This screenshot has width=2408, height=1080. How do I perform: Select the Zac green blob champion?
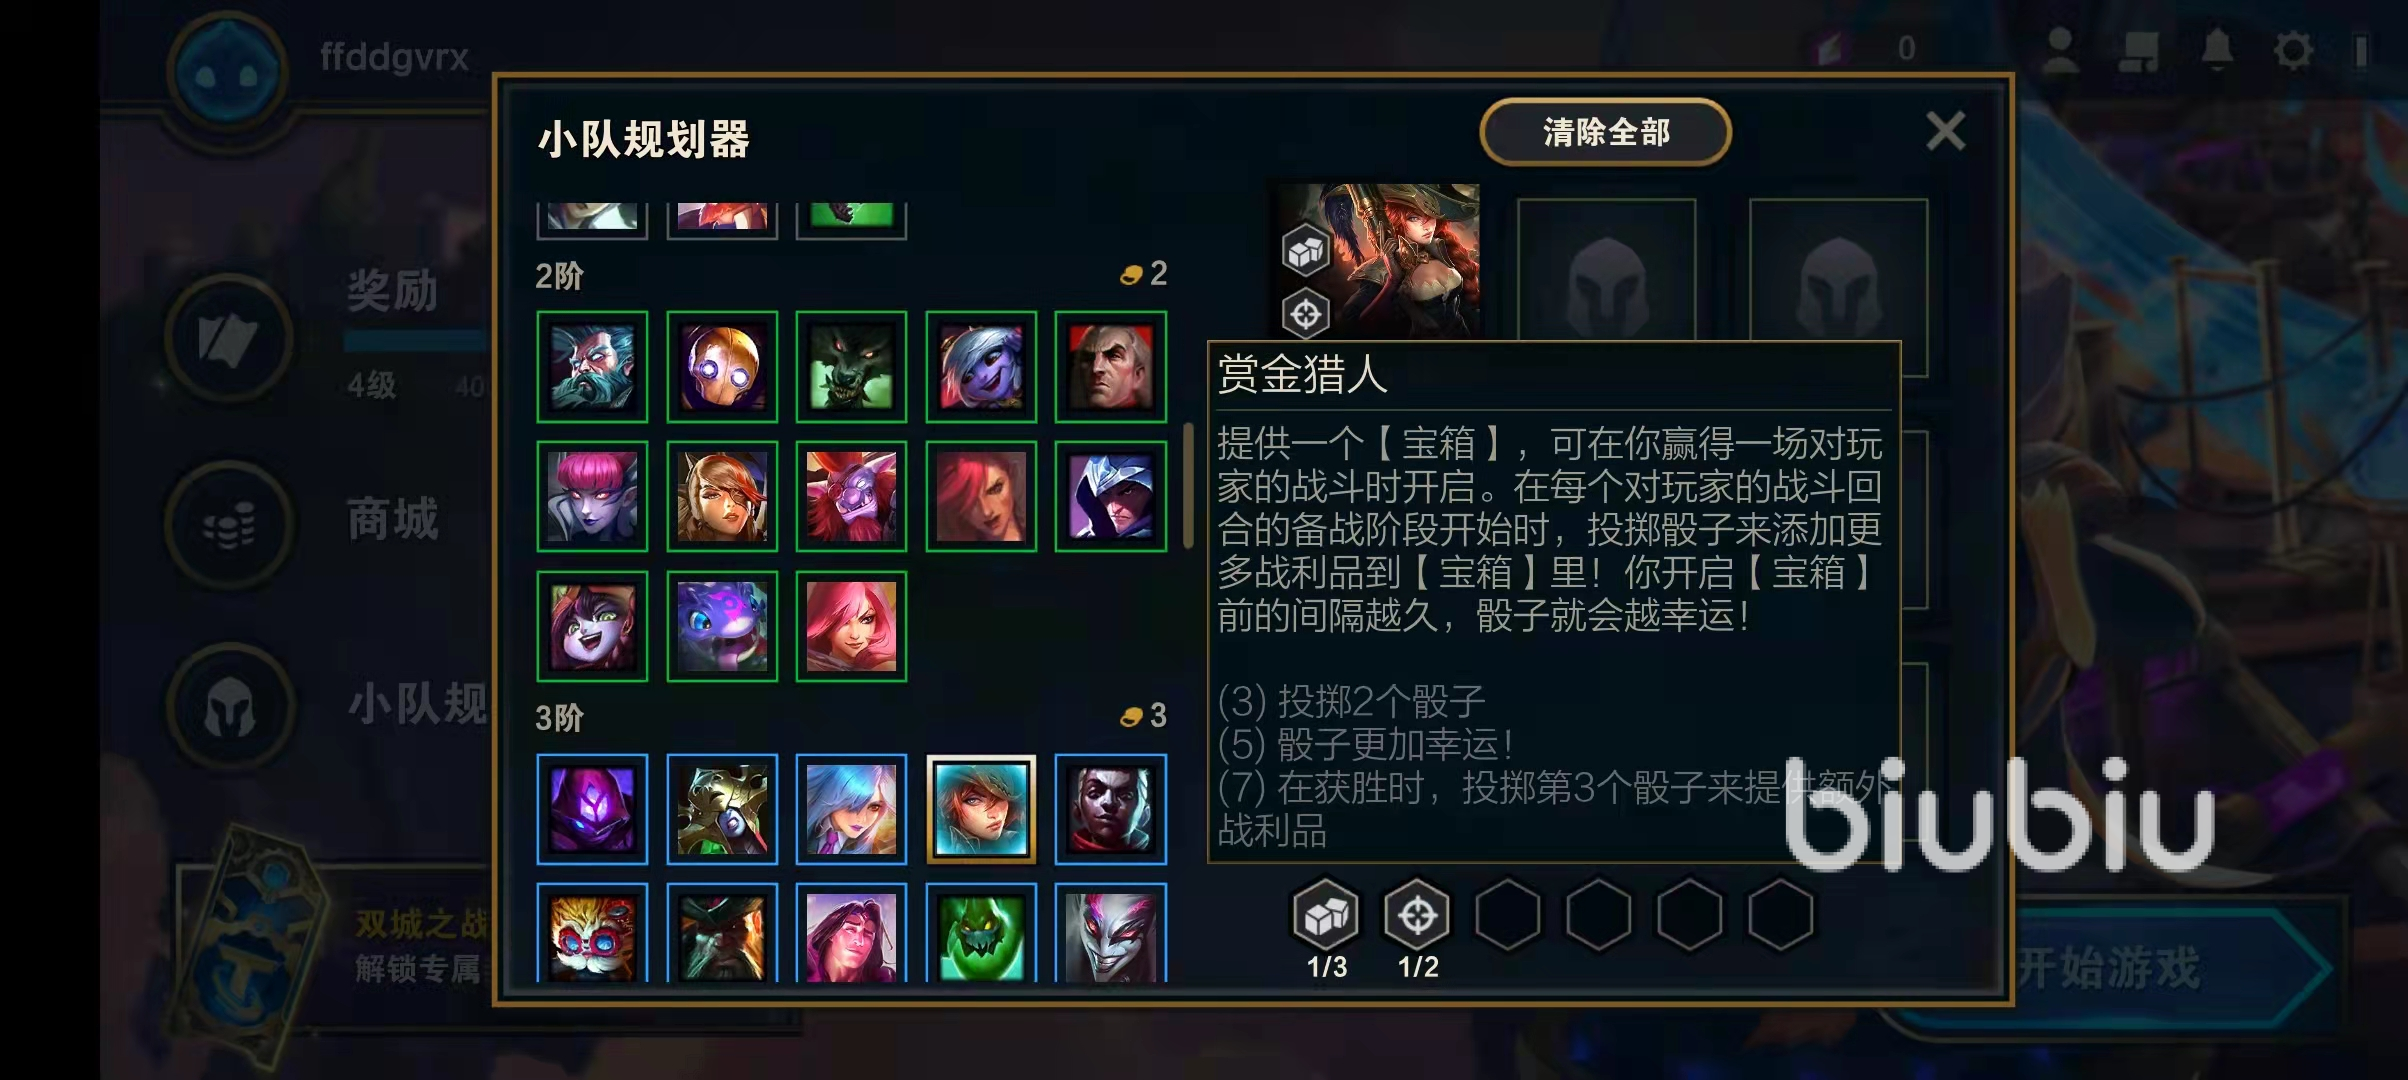coord(981,934)
